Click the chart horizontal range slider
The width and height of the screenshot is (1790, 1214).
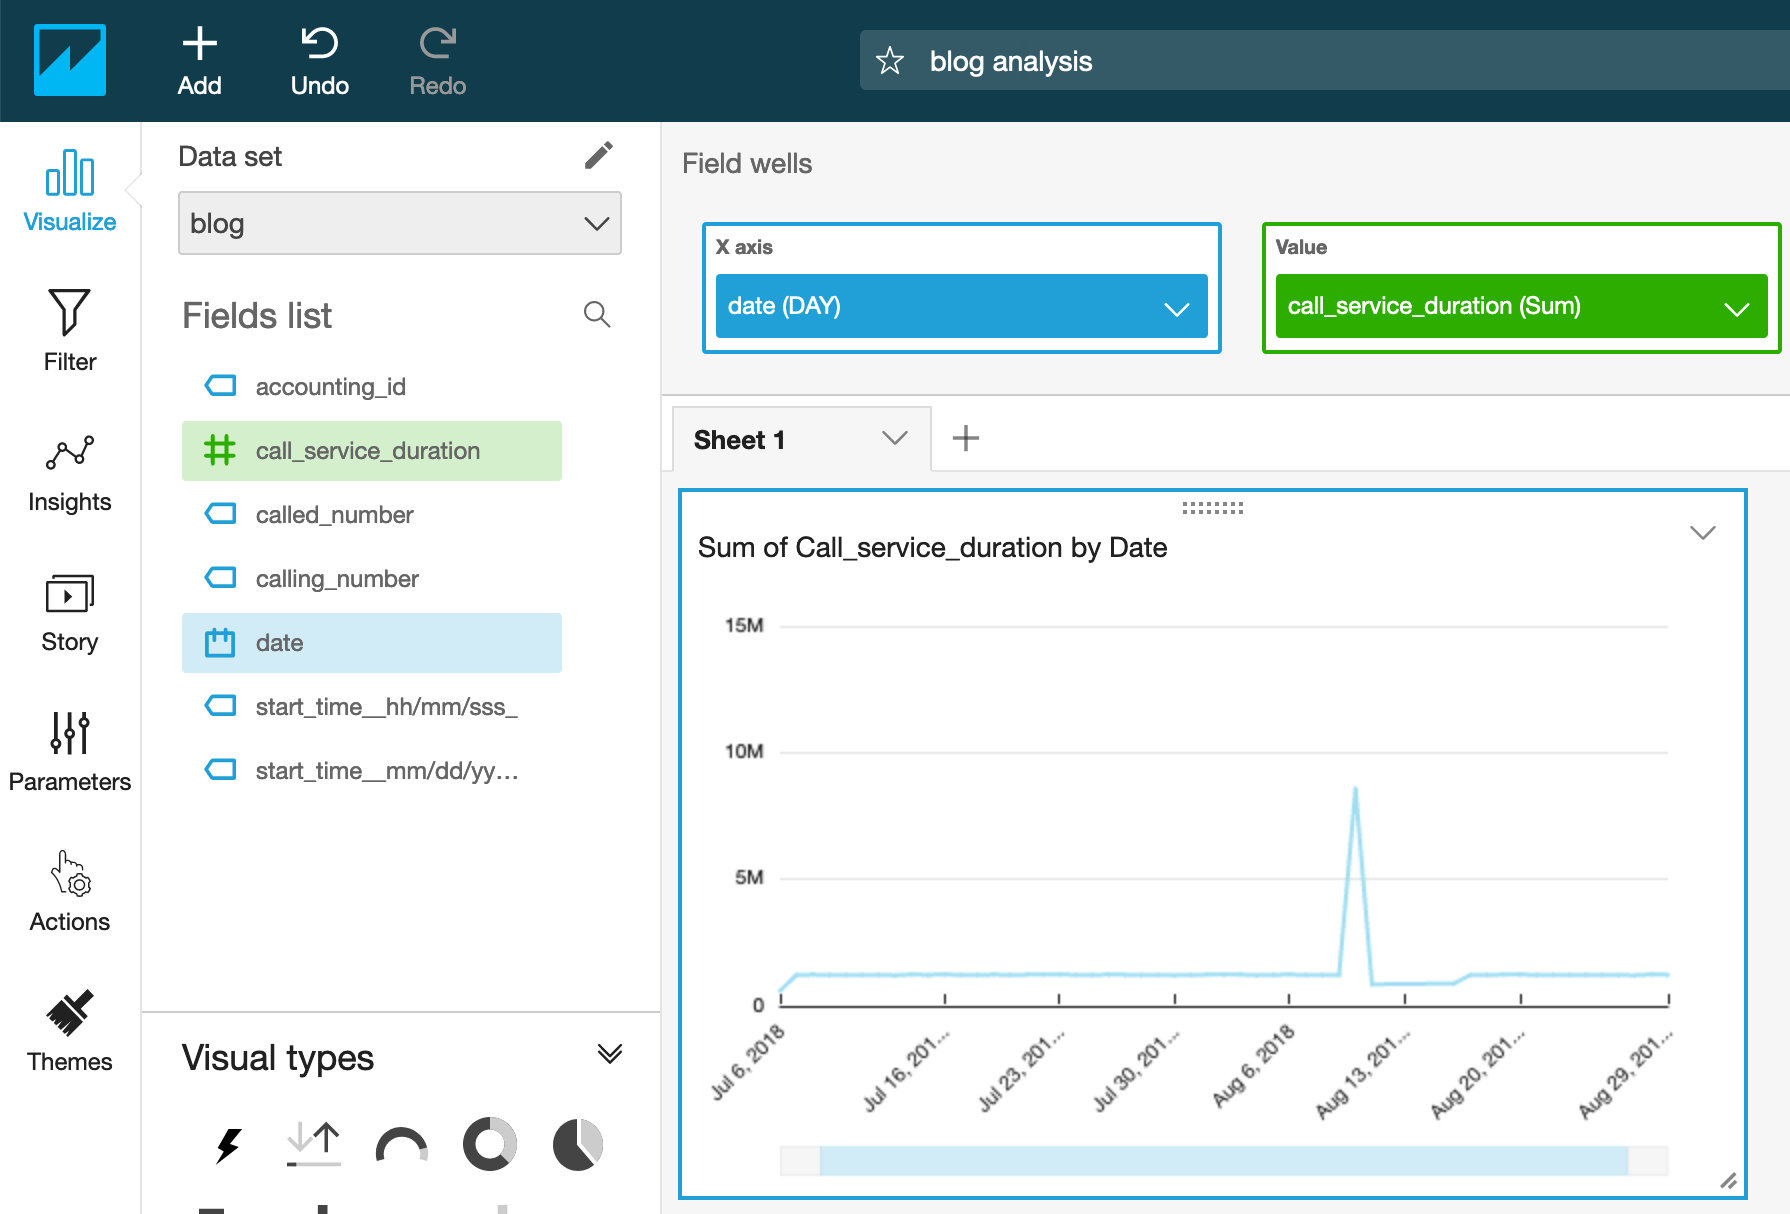click(1224, 1161)
